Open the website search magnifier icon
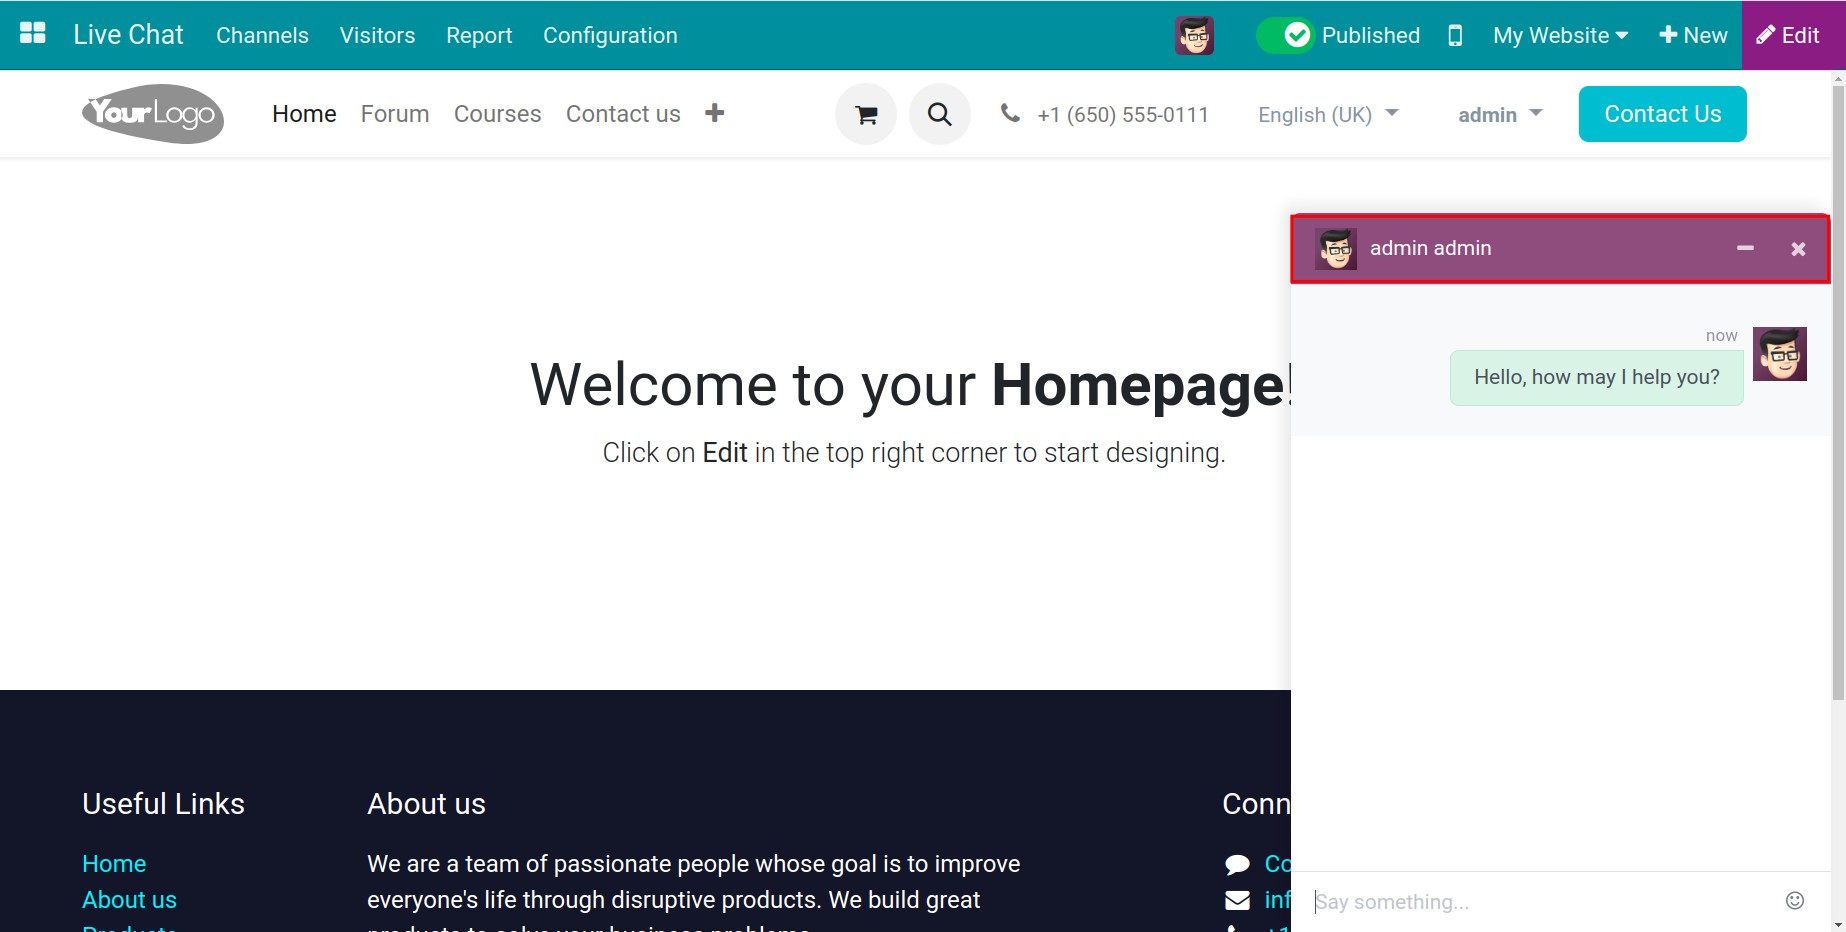1846x932 pixels. [939, 115]
